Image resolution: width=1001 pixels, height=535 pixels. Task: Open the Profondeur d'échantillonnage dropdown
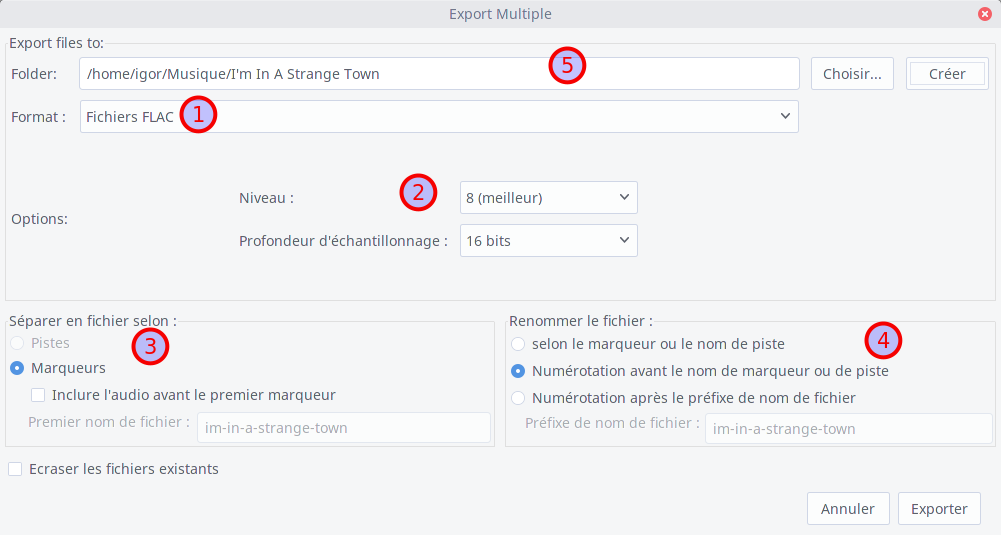[548, 241]
